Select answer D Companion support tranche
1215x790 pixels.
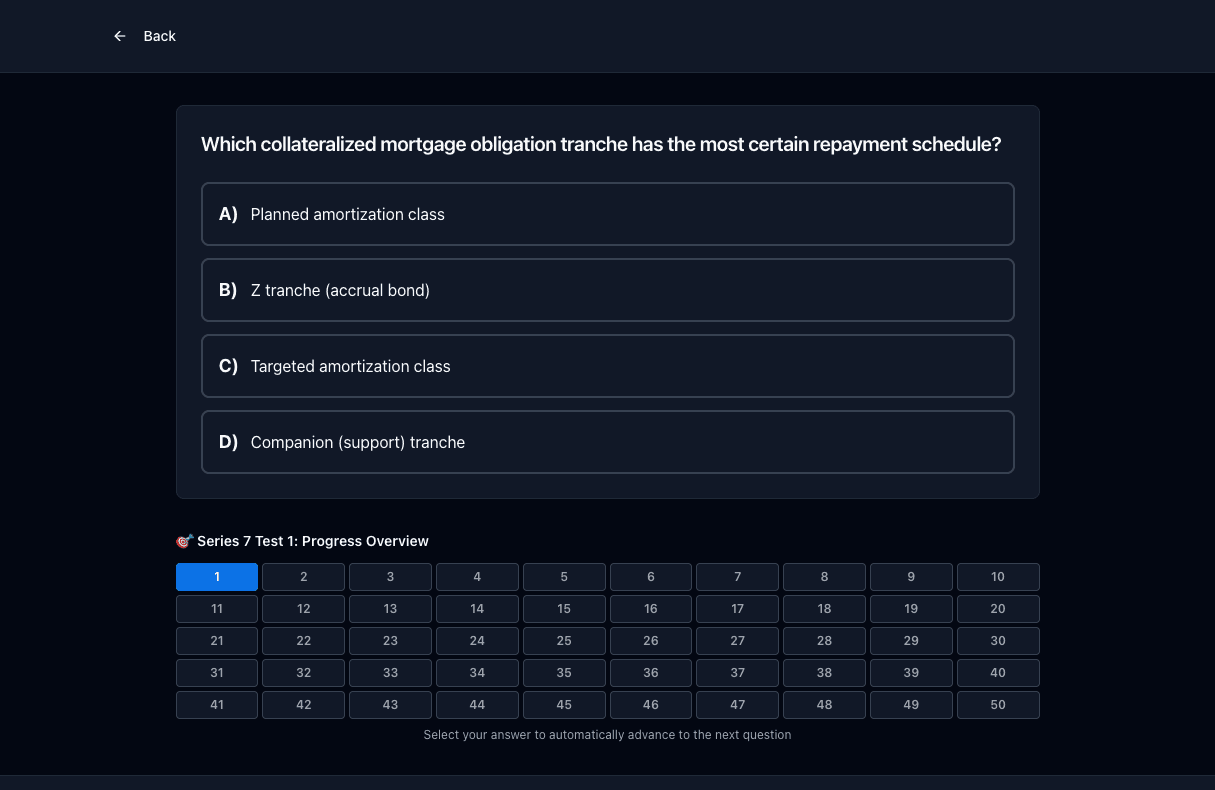(x=608, y=442)
